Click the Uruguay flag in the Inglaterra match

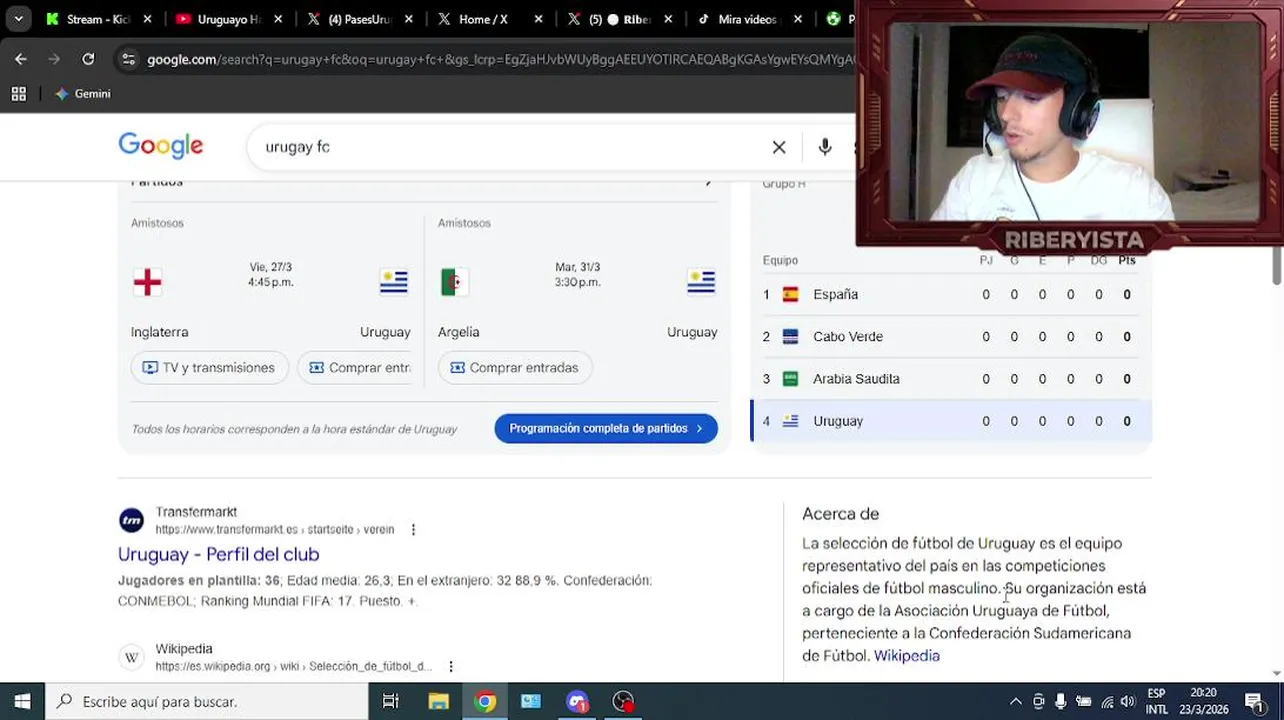point(394,282)
